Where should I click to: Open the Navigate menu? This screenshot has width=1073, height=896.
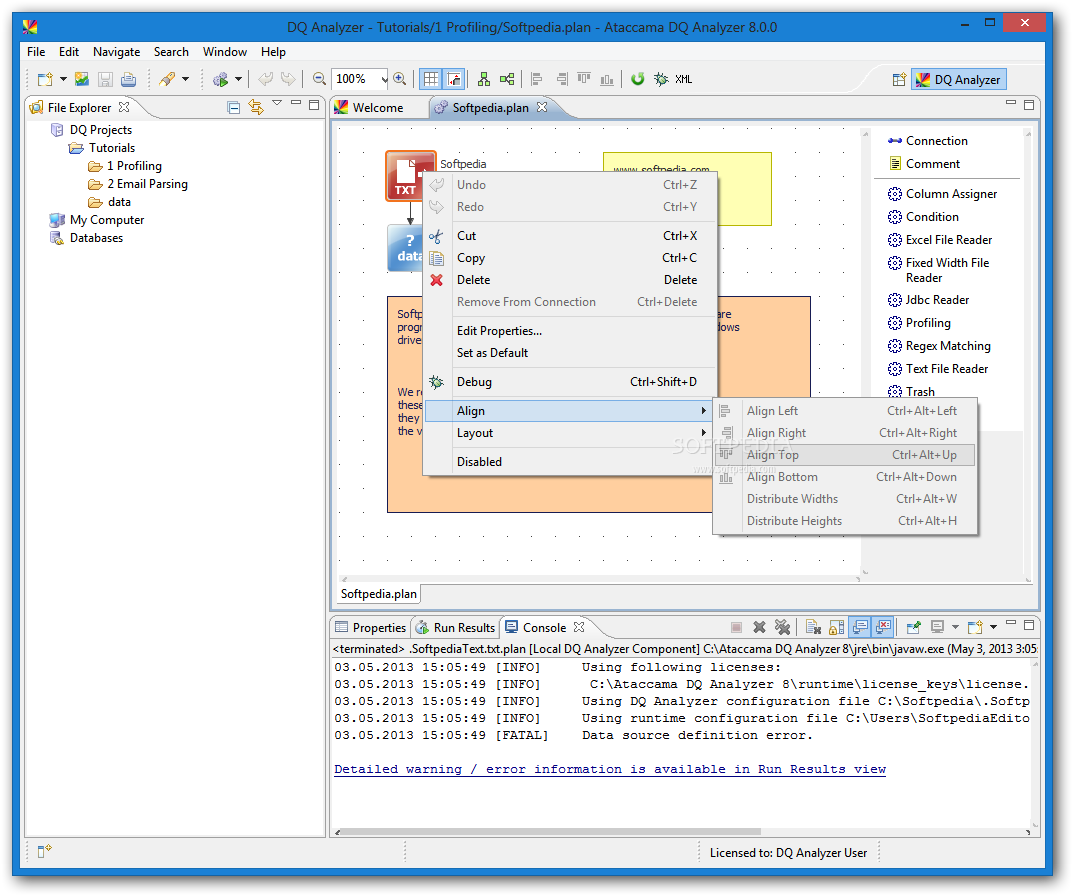[116, 52]
